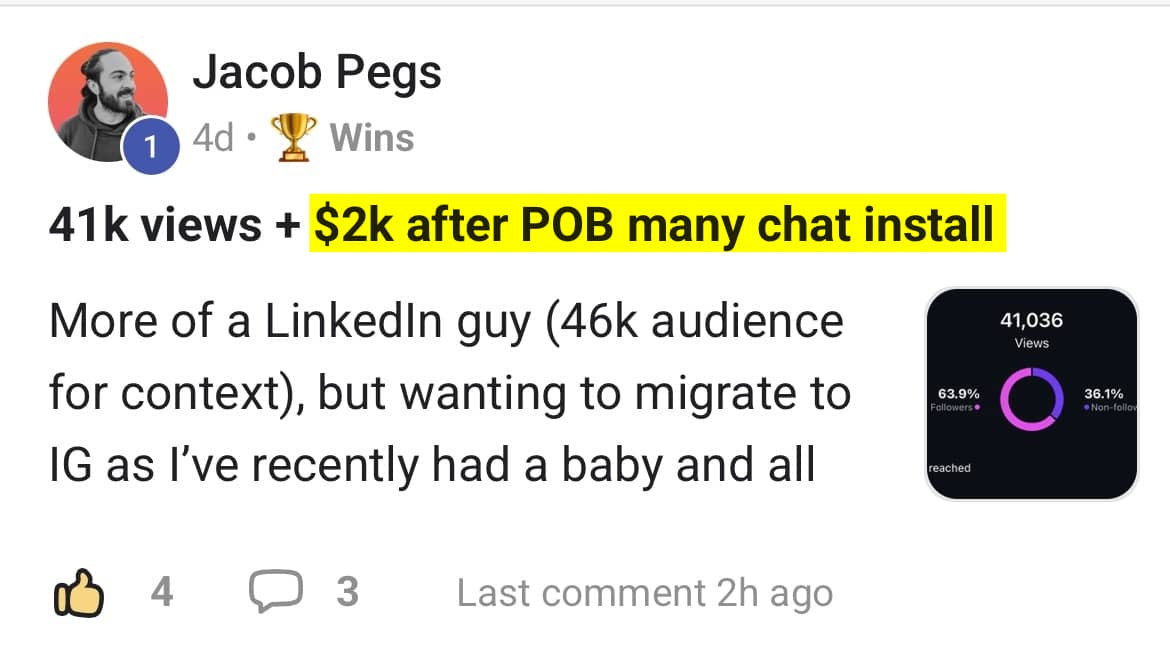This screenshot has height=665, width=1170.
Task: Click the comment count number 3
Action: pos(346,593)
